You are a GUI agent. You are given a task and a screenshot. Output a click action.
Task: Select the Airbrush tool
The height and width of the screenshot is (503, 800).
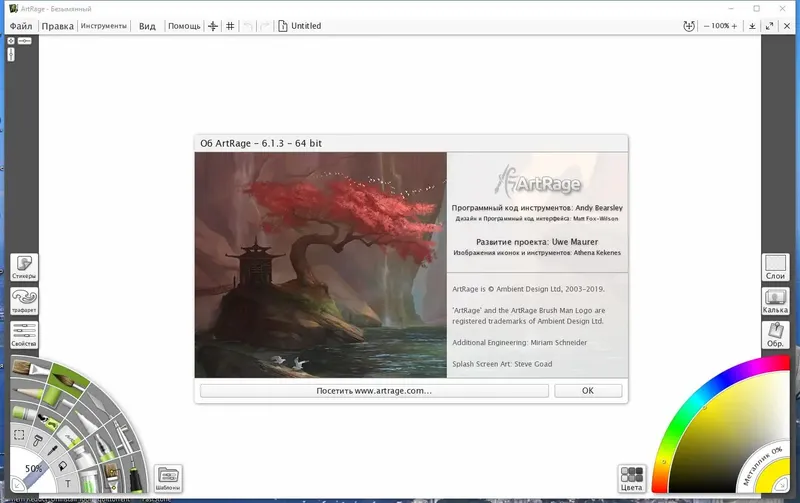[x=123, y=437]
